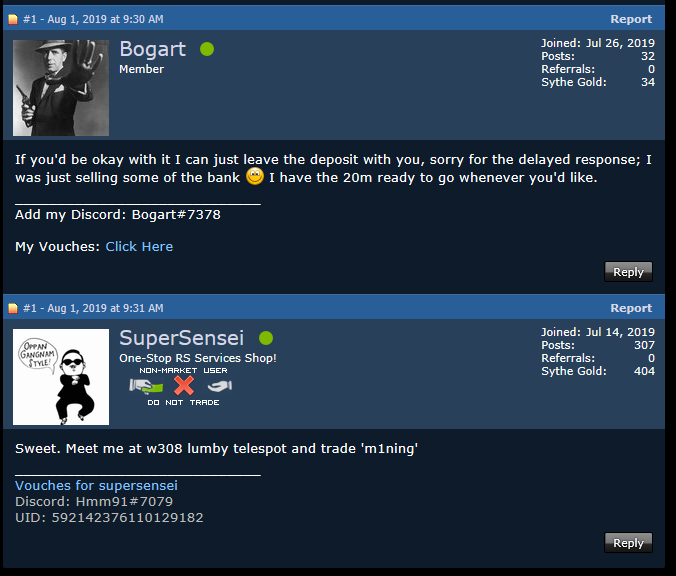This screenshot has width=676, height=576.
Task: Report SuperSensei's post
Action: (x=631, y=308)
